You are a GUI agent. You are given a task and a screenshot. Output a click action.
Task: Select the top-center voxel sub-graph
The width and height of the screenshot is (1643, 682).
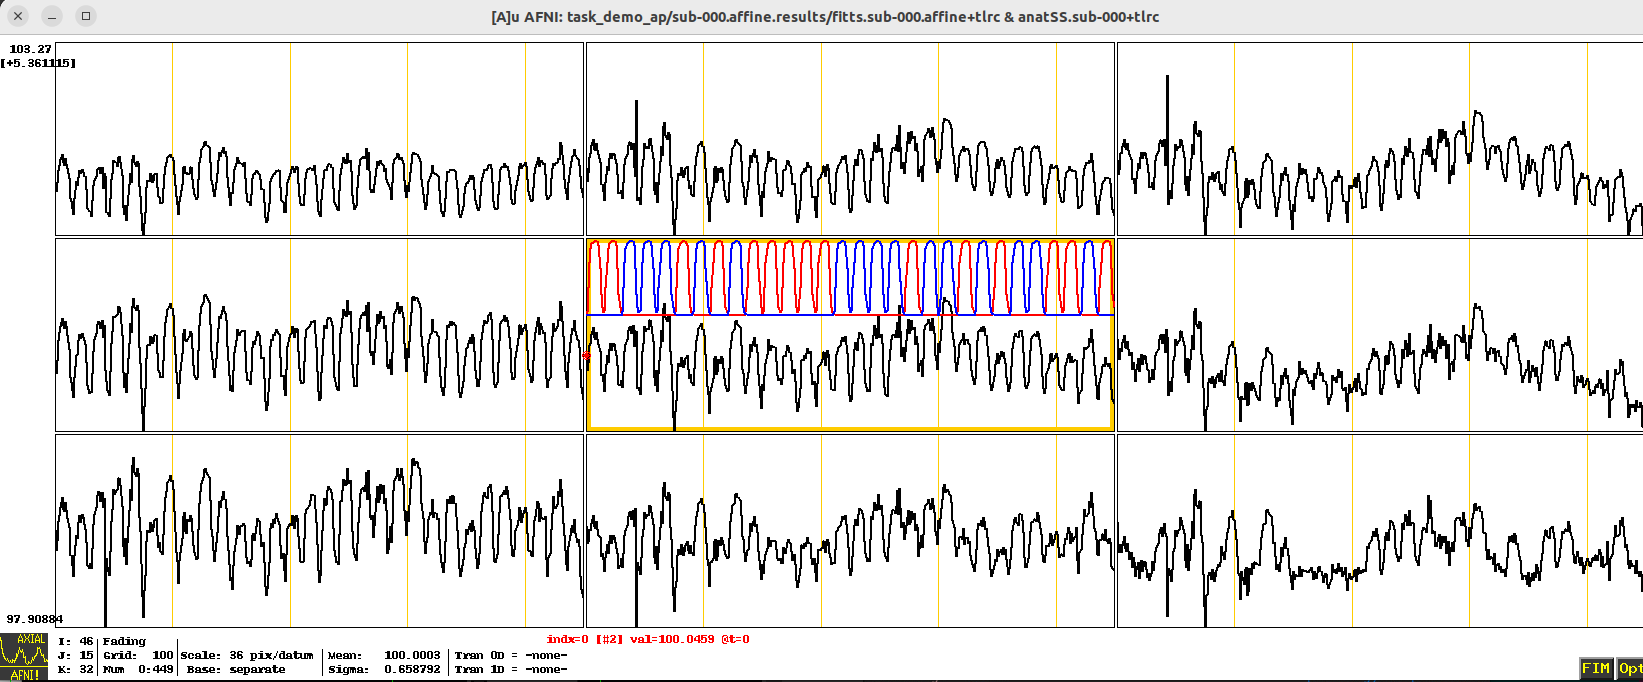pyautogui.click(x=850, y=138)
